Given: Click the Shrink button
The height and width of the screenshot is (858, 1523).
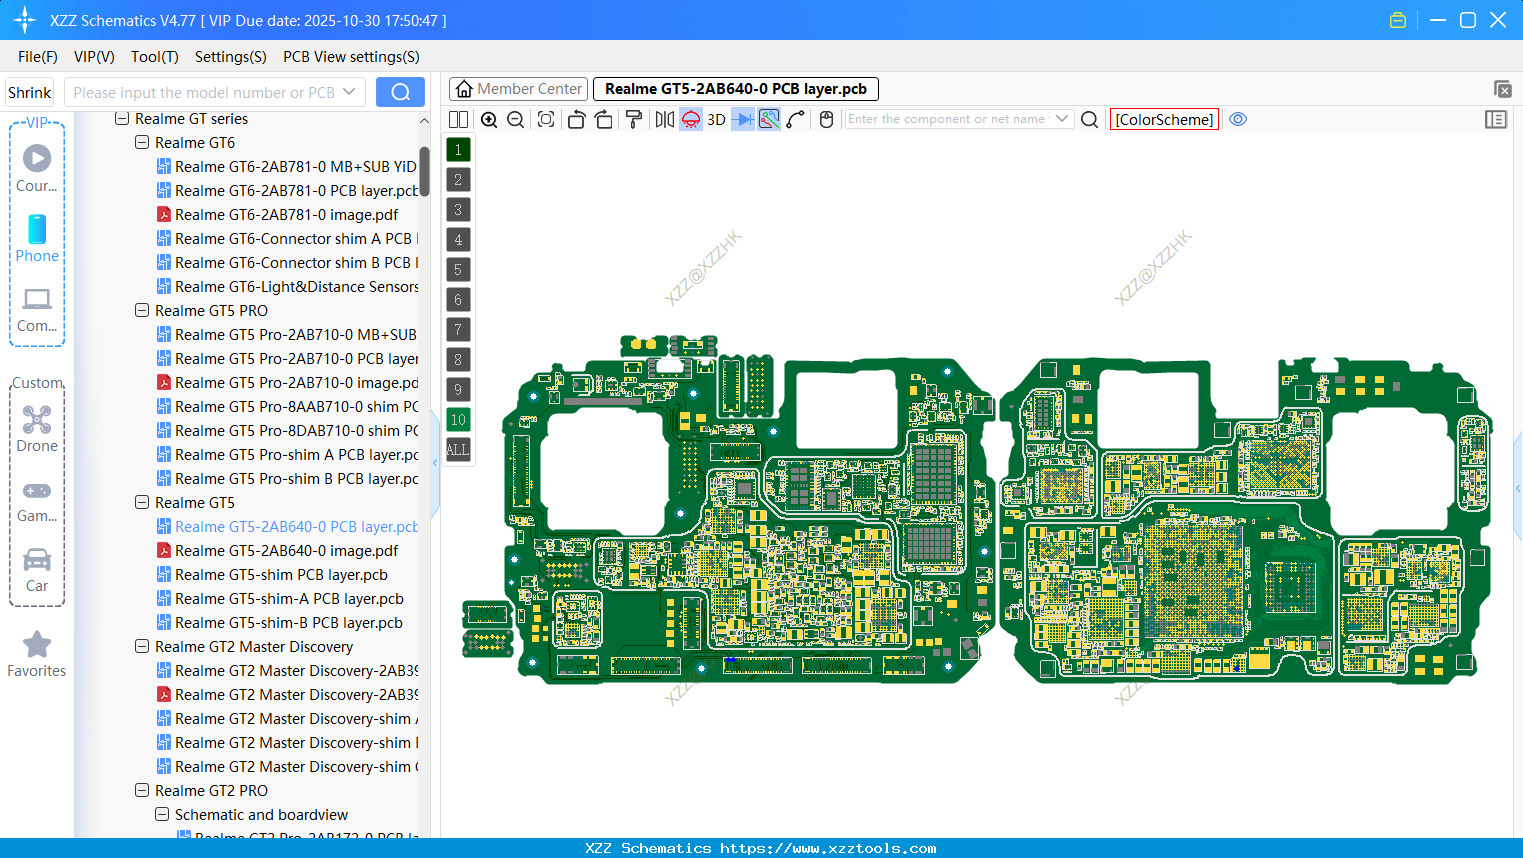Looking at the screenshot, I should click(x=30, y=92).
